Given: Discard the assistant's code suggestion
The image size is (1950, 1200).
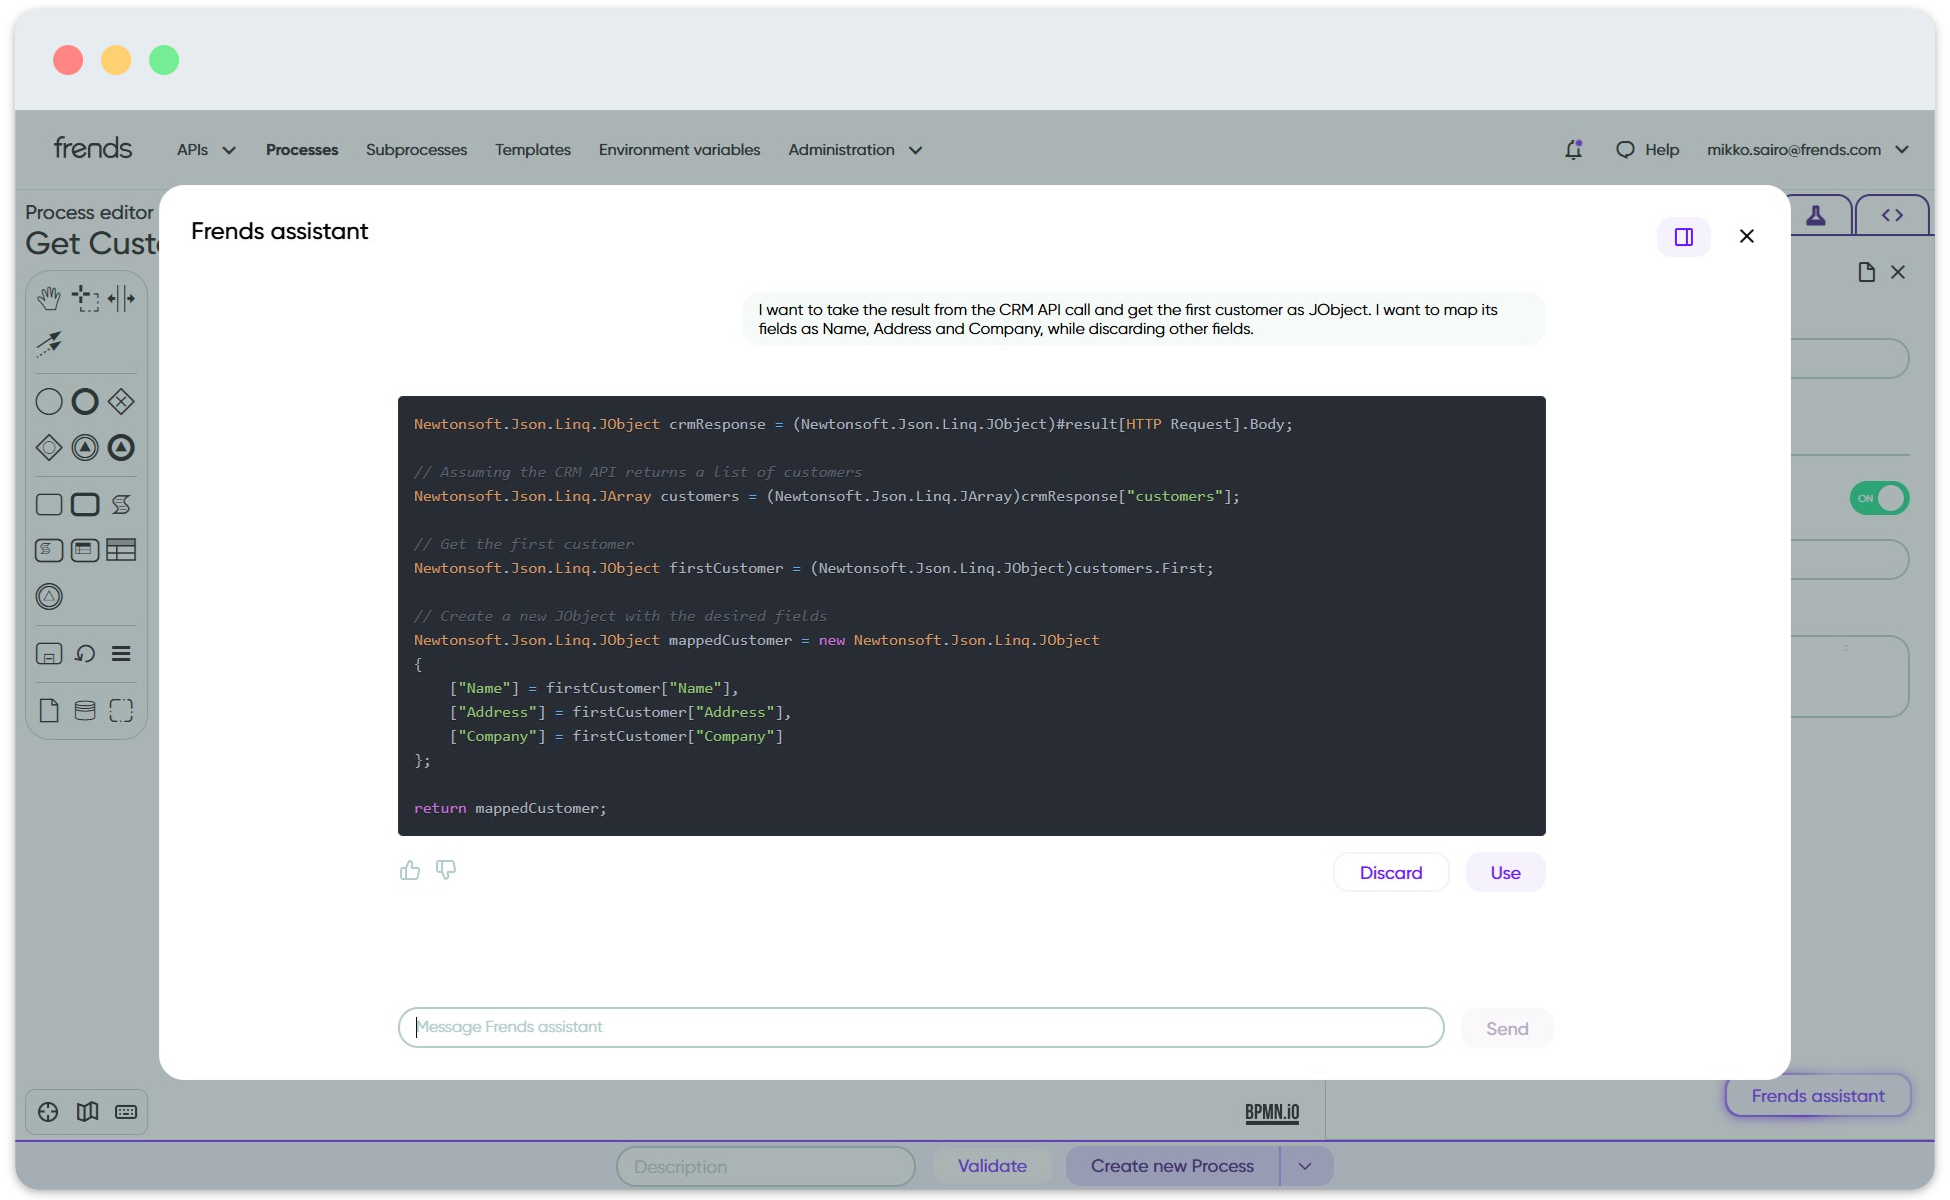Looking at the screenshot, I should (x=1390, y=872).
